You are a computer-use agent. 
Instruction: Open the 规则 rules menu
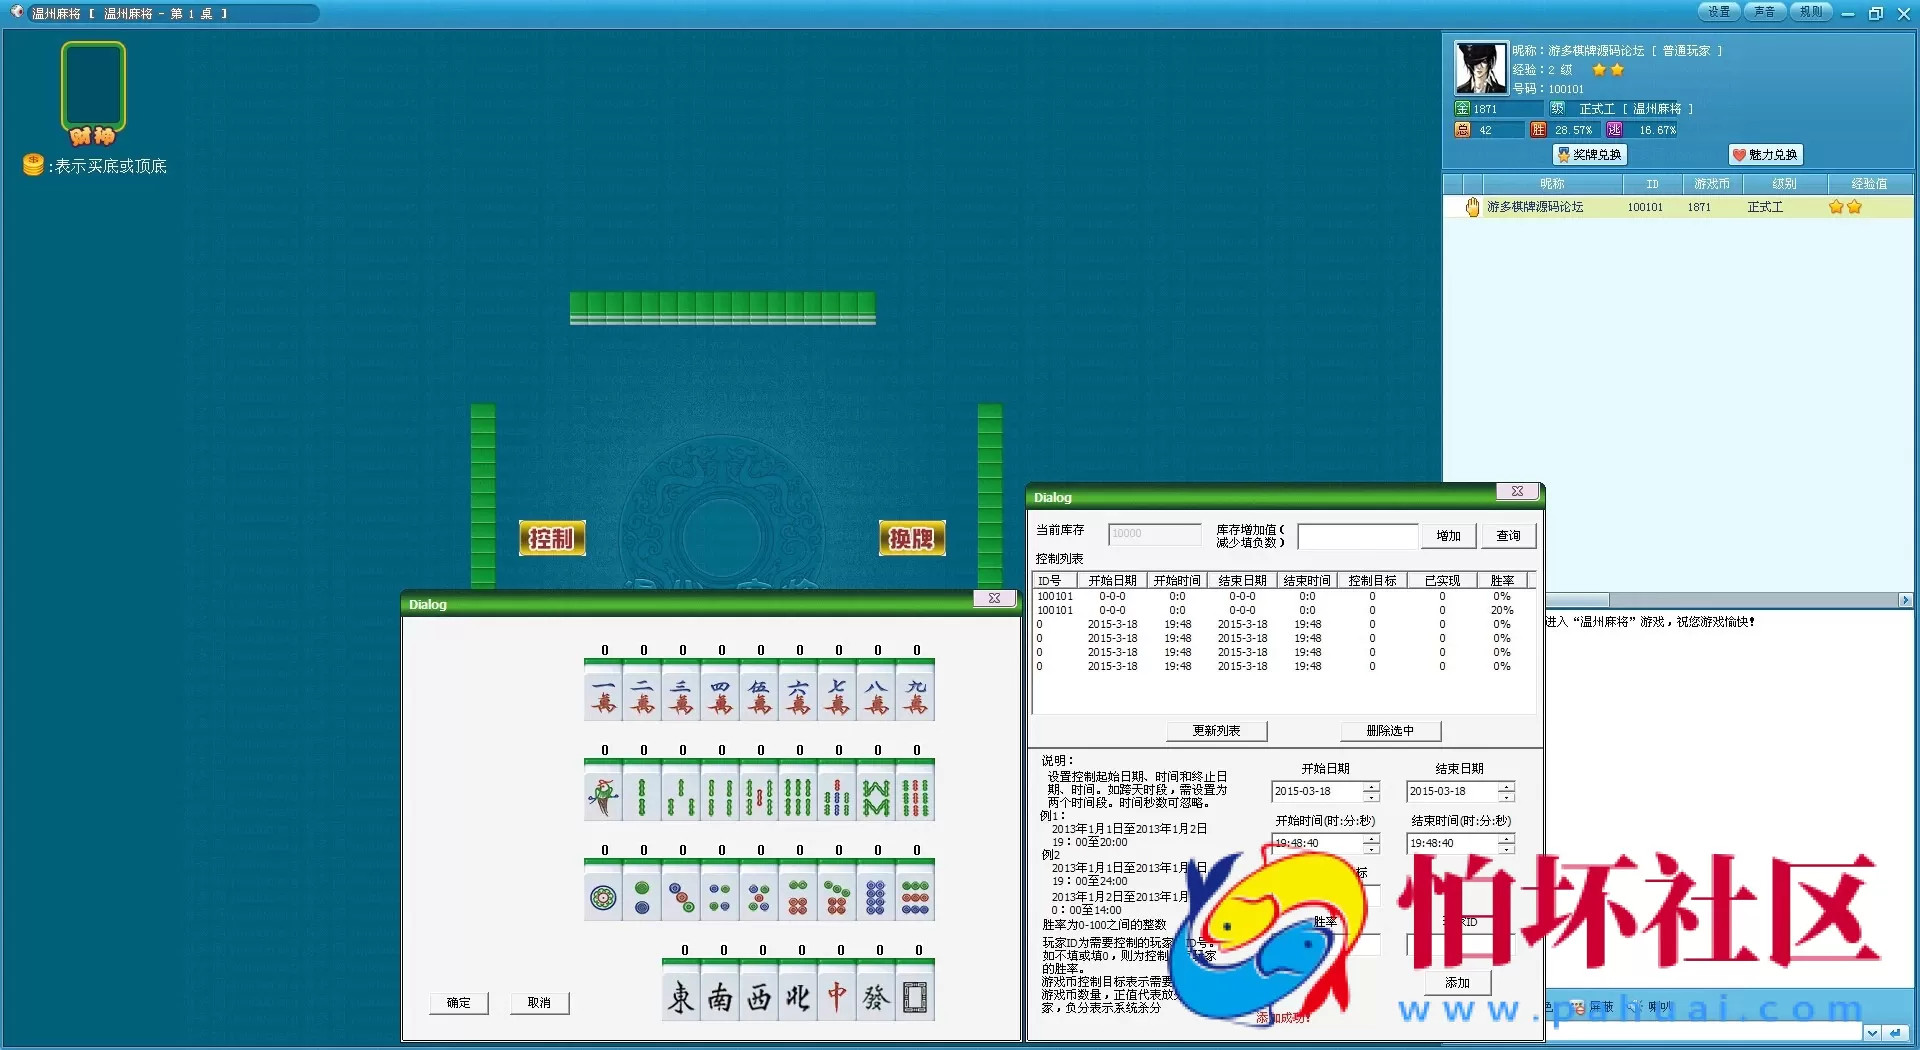[x=1811, y=12]
